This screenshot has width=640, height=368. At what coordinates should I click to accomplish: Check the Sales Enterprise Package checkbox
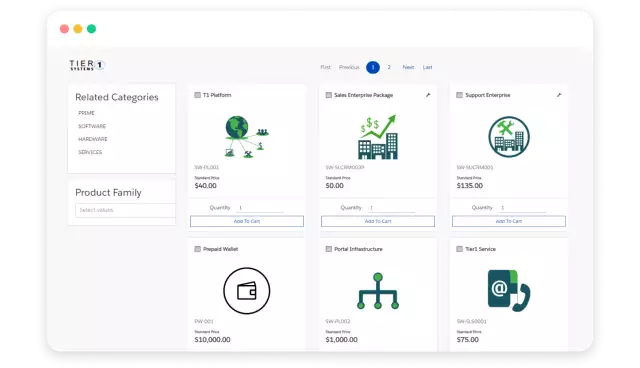pyautogui.click(x=329, y=95)
